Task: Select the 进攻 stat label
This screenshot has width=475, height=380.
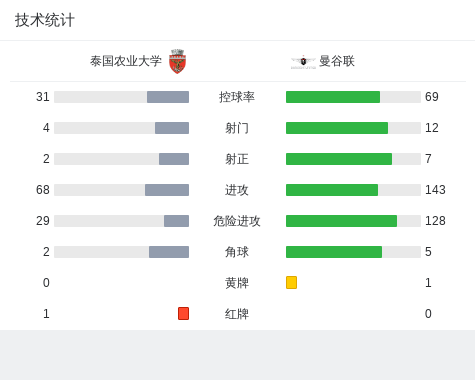Action: pyautogui.click(x=237, y=190)
